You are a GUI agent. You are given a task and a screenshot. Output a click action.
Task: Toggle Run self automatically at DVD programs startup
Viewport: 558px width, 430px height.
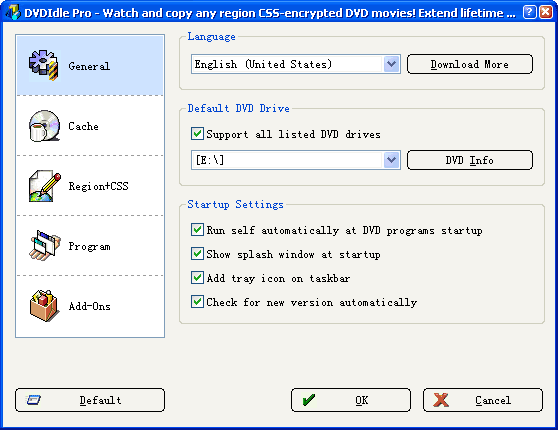tap(197, 230)
